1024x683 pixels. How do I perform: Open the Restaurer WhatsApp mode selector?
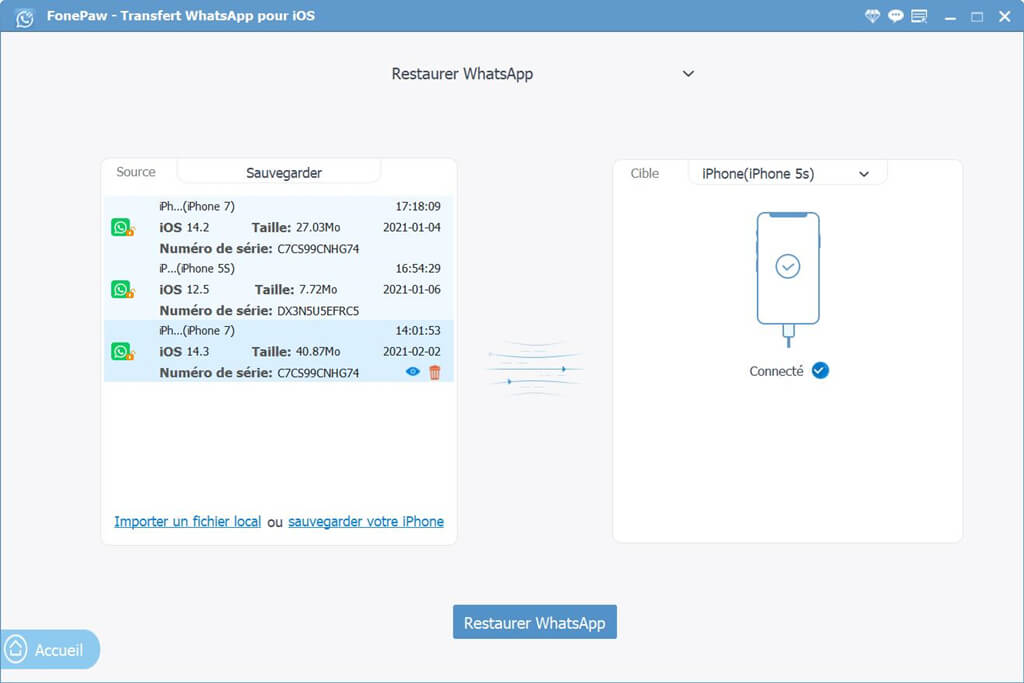(x=542, y=74)
